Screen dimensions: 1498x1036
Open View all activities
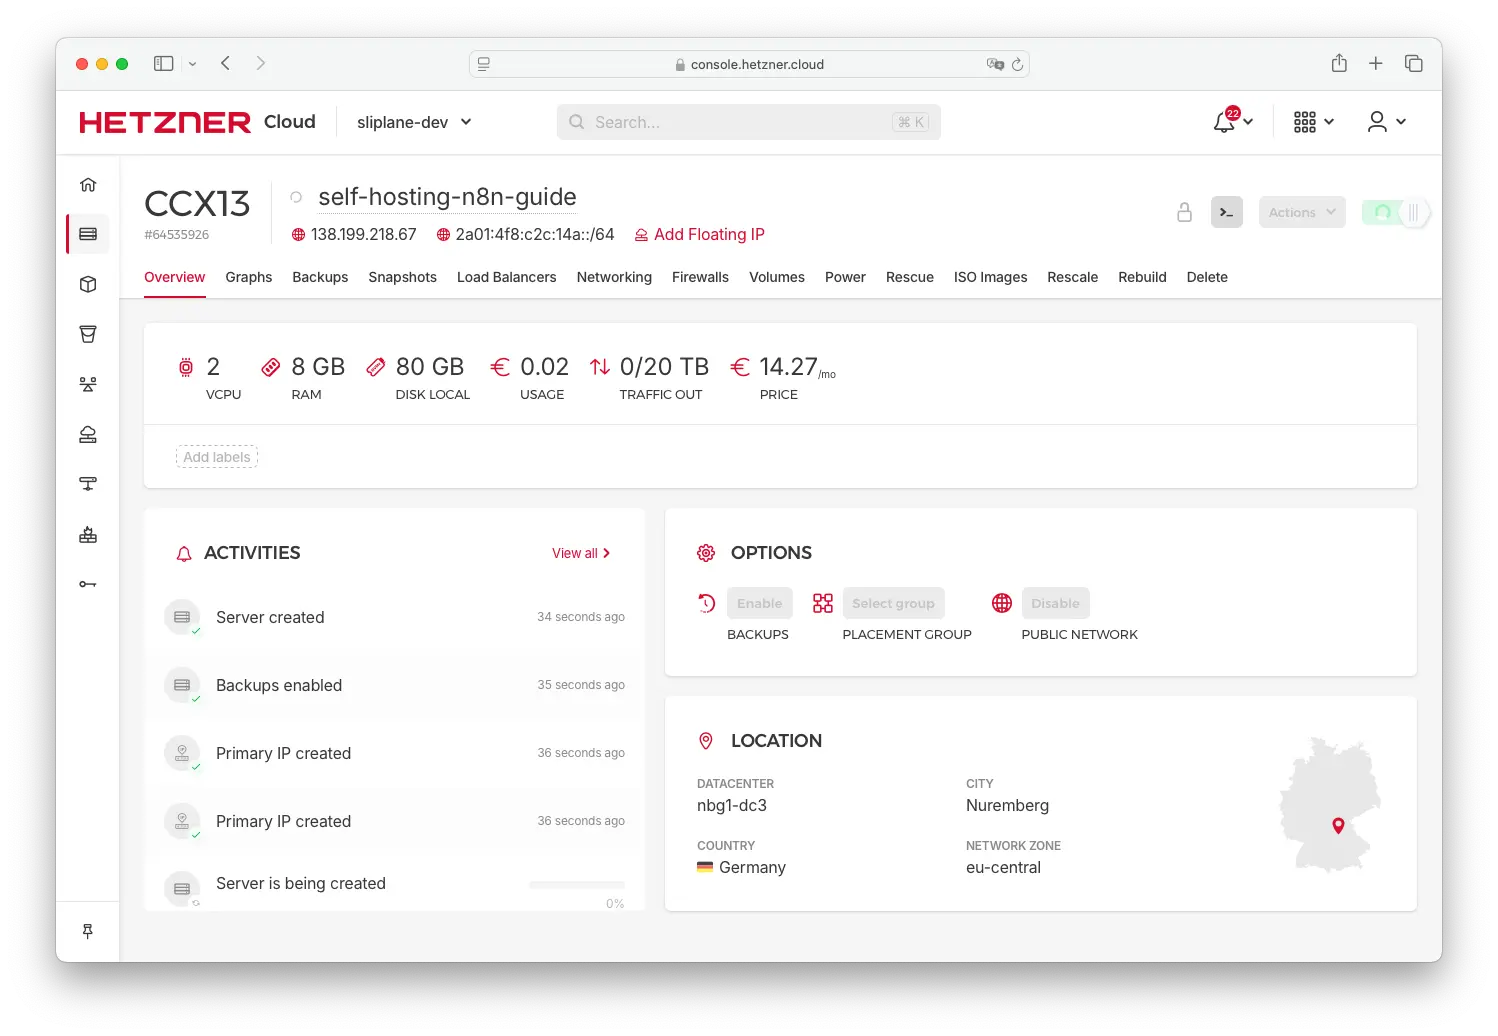click(580, 552)
